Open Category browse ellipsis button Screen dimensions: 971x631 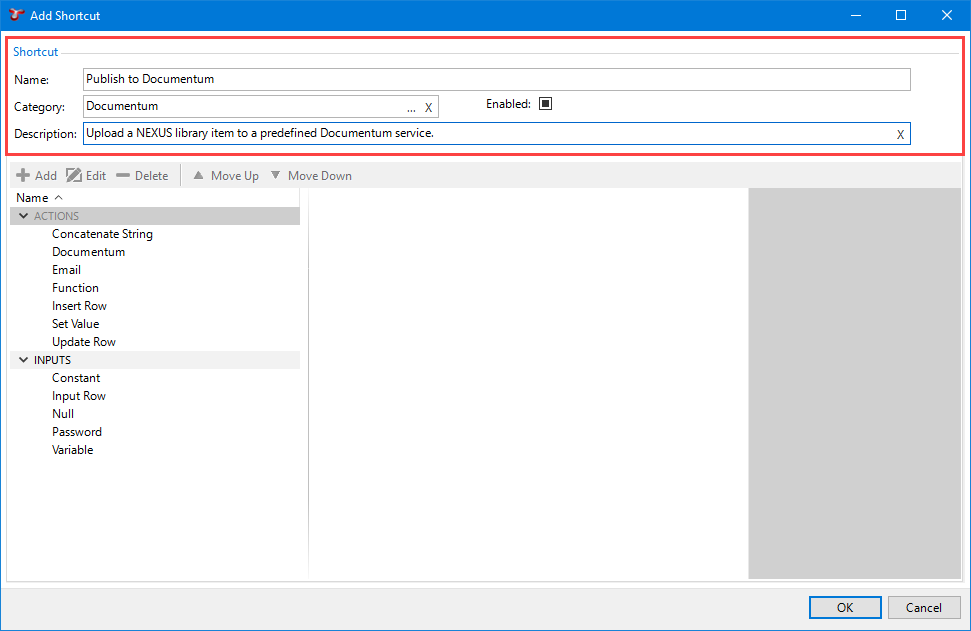coord(411,107)
